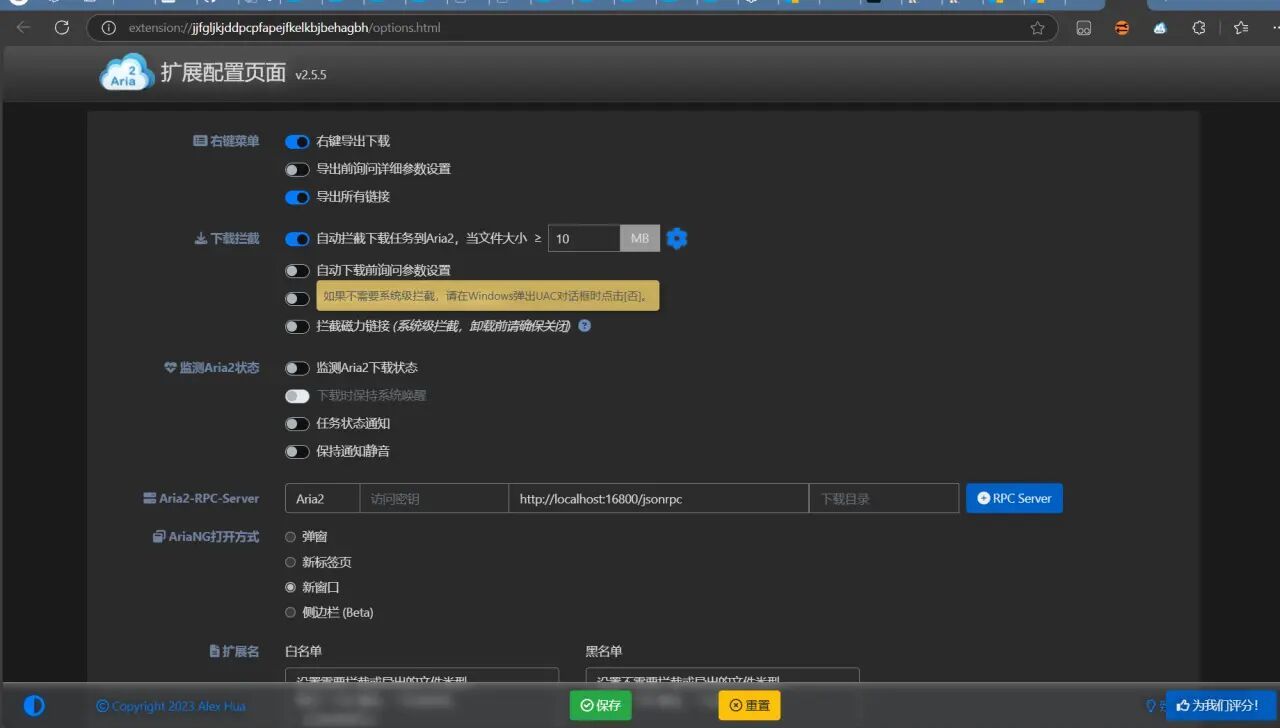Turn on 监测Aria2下载状态 switch
The image size is (1280, 728).
click(x=297, y=368)
